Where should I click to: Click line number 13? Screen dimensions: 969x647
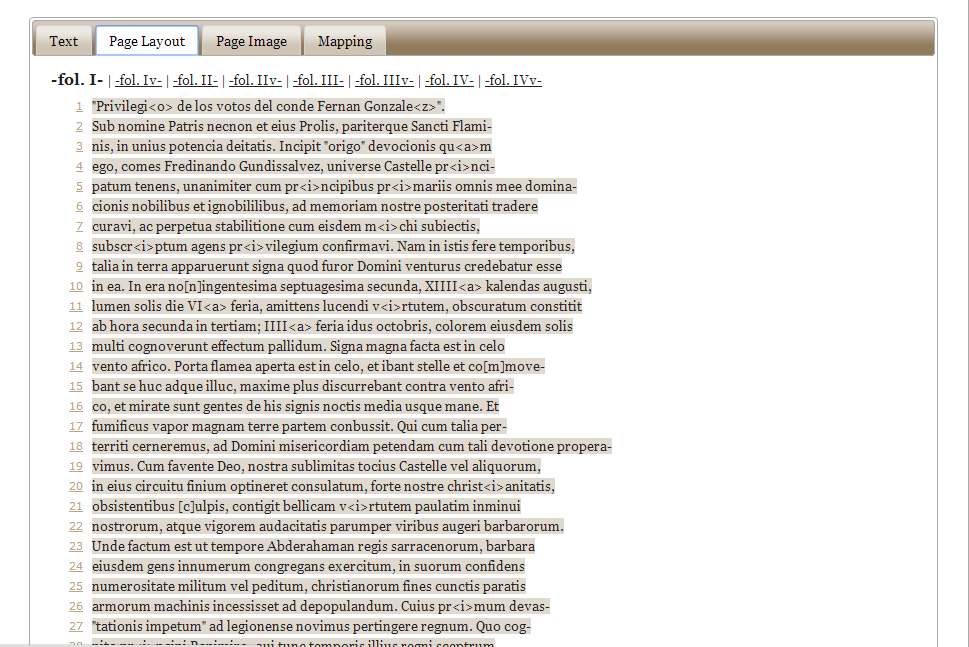(76, 347)
